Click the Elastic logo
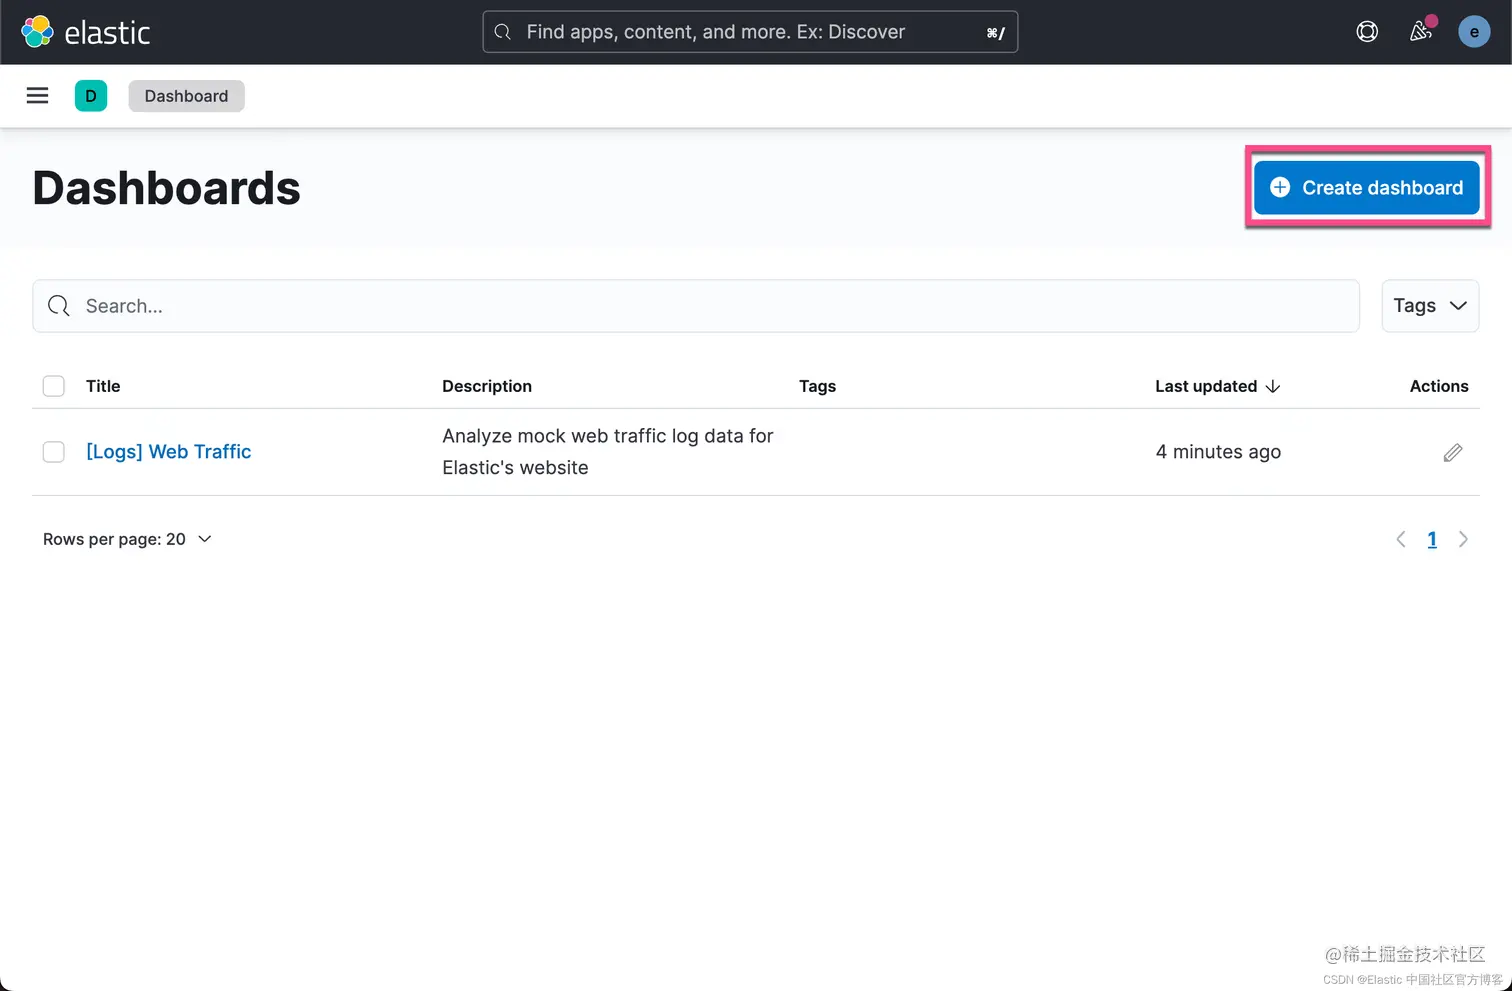 point(86,32)
